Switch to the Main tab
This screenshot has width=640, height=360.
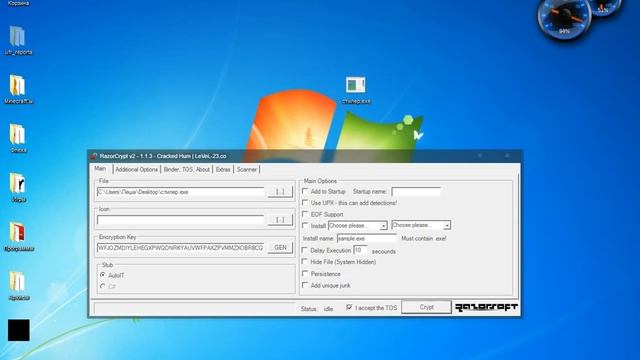click(100, 169)
